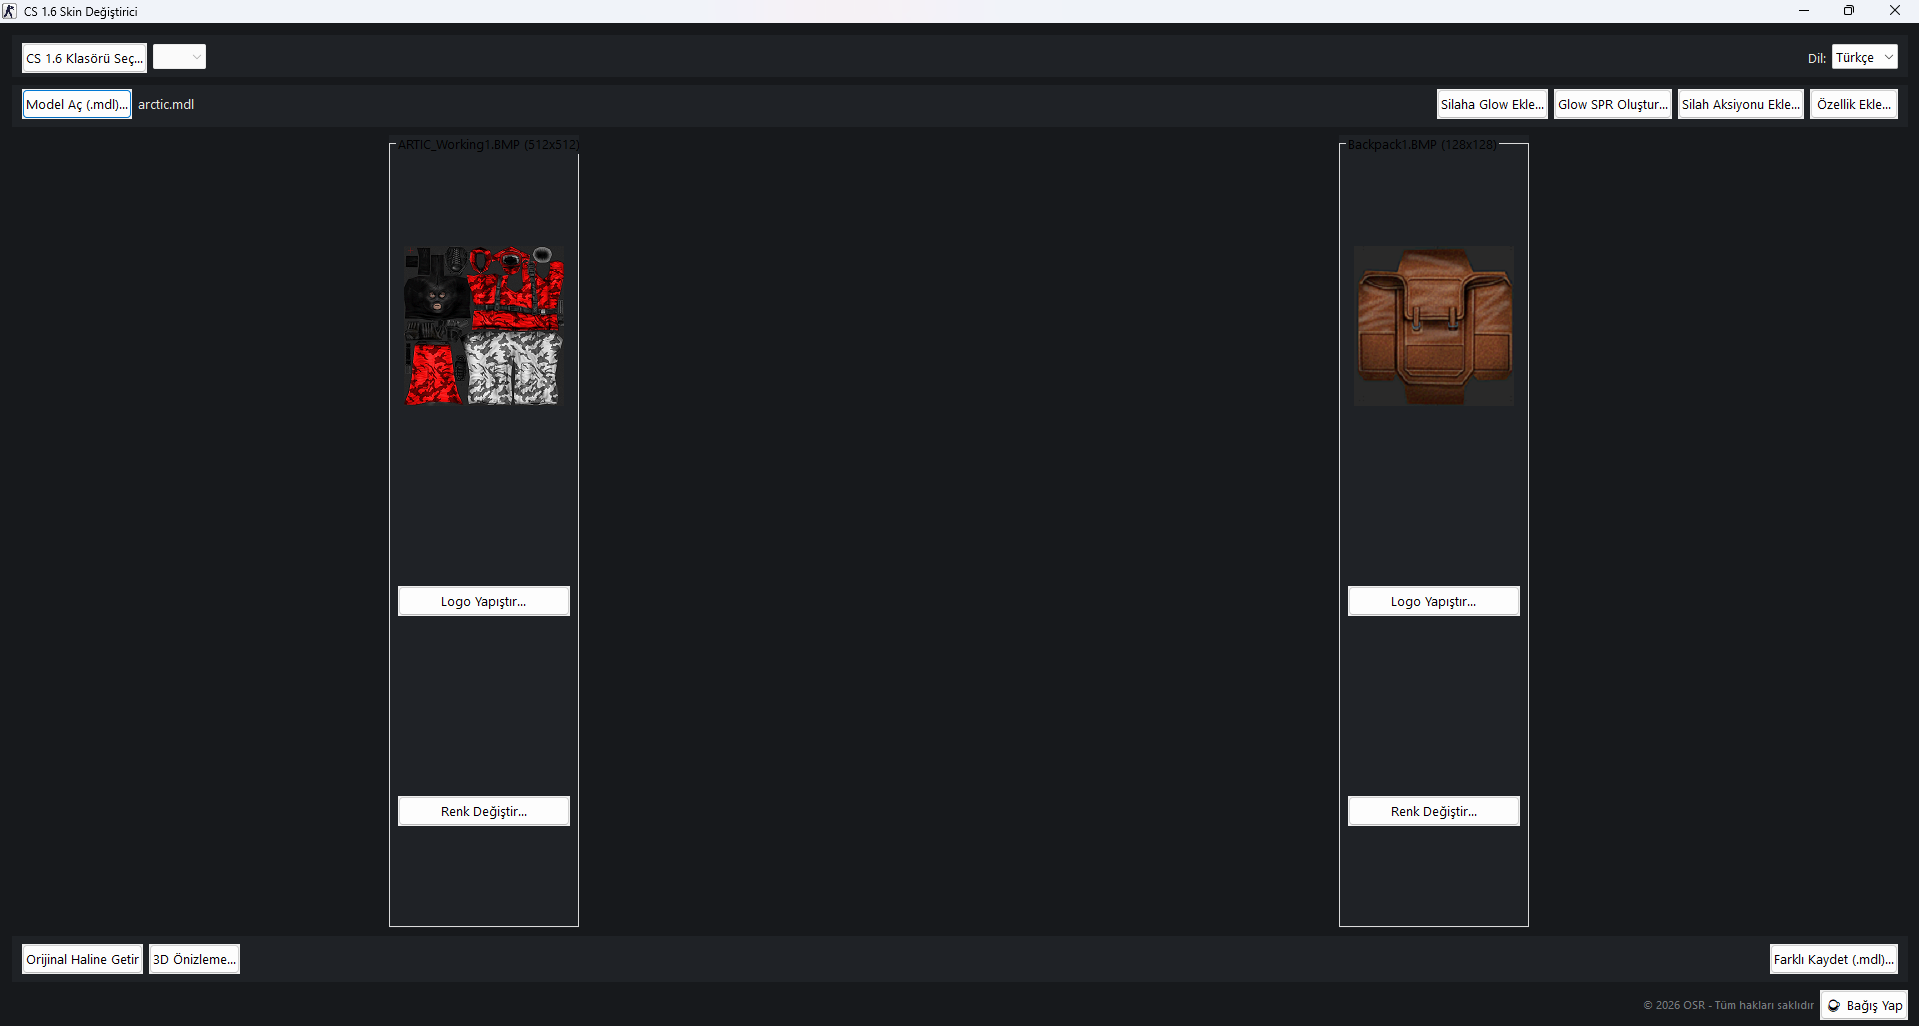Click the Orijinal Haline Getir button

[82, 959]
